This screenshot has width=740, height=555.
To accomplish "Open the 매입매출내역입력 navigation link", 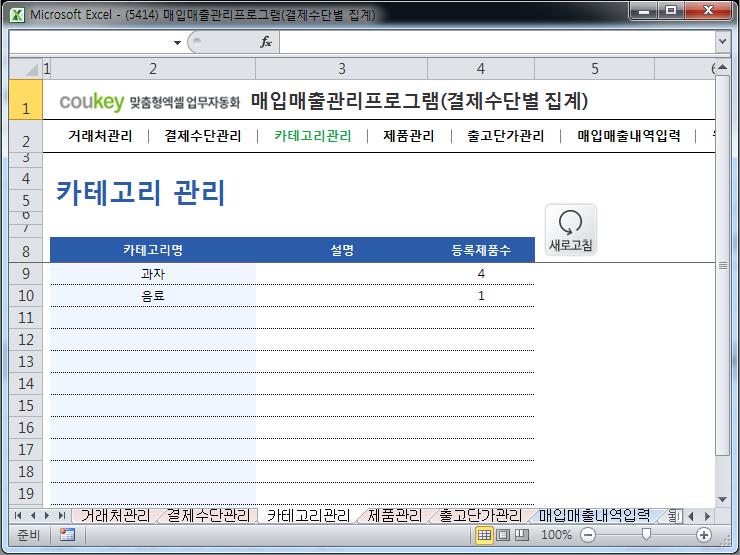I will pyautogui.click(x=629, y=136).
